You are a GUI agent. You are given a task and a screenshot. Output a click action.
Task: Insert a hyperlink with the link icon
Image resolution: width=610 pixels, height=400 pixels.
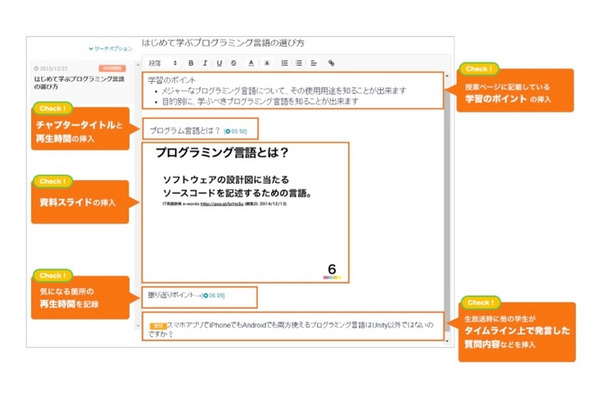[x=331, y=63]
